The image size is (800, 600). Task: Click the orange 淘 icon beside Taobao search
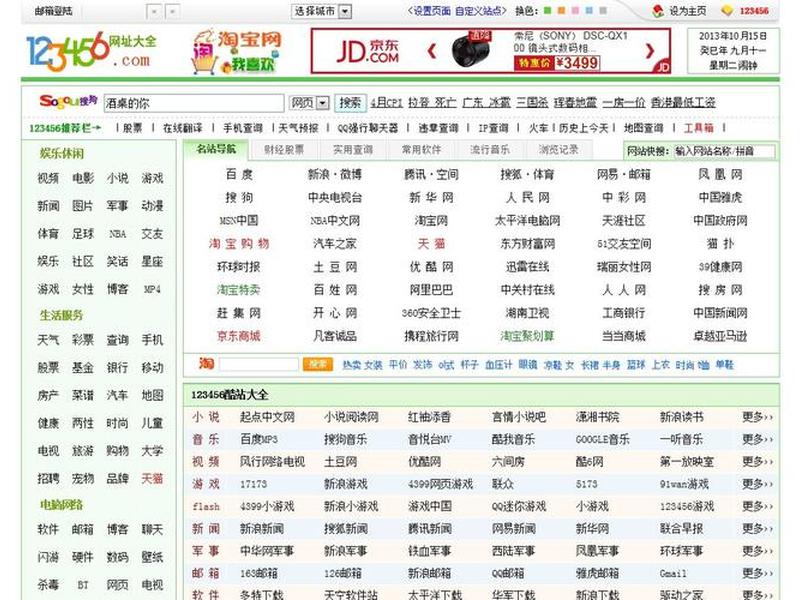[x=206, y=364]
